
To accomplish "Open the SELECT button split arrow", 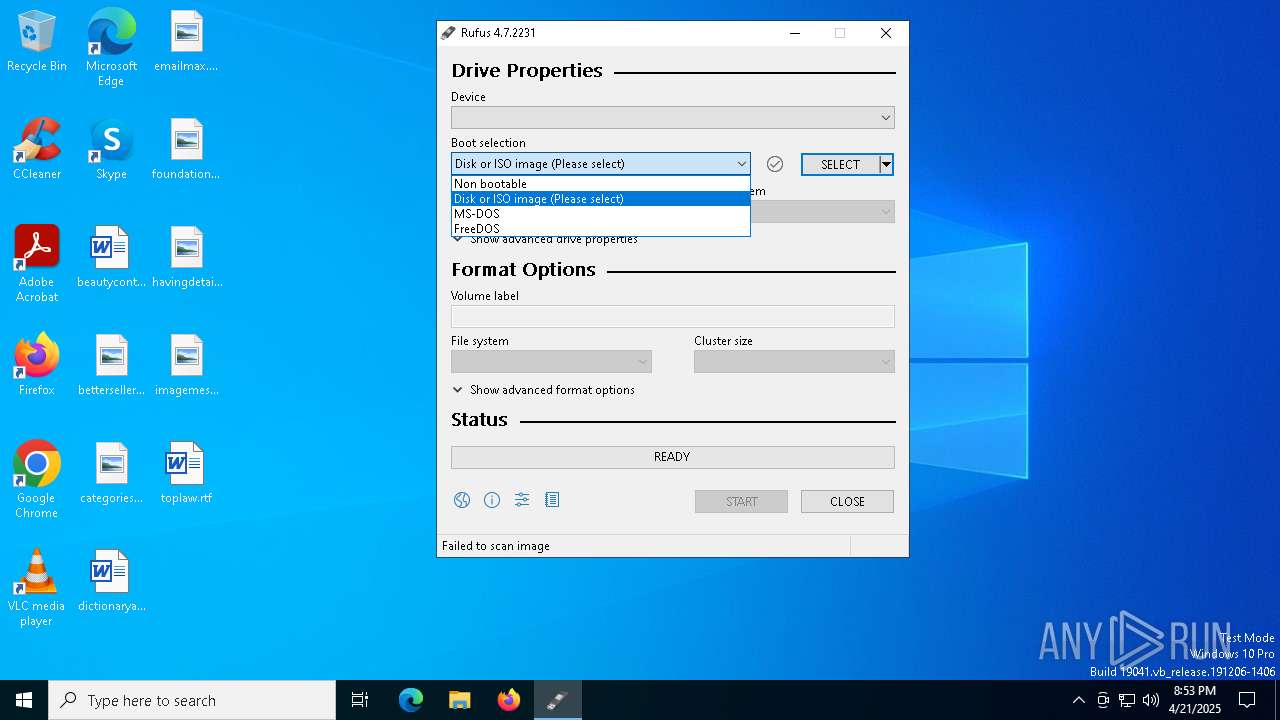I will click(x=886, y=164).
